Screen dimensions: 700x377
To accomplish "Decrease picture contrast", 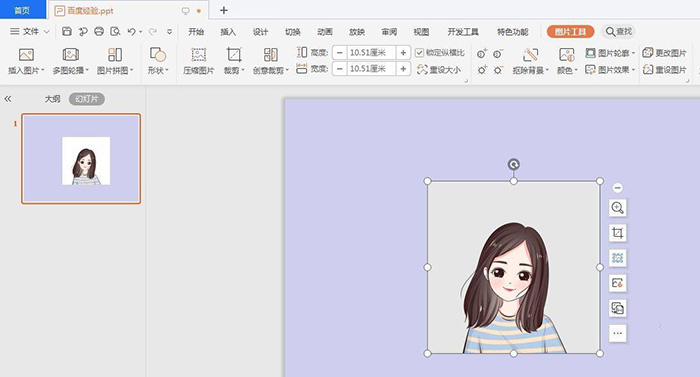I will [498, 54].
